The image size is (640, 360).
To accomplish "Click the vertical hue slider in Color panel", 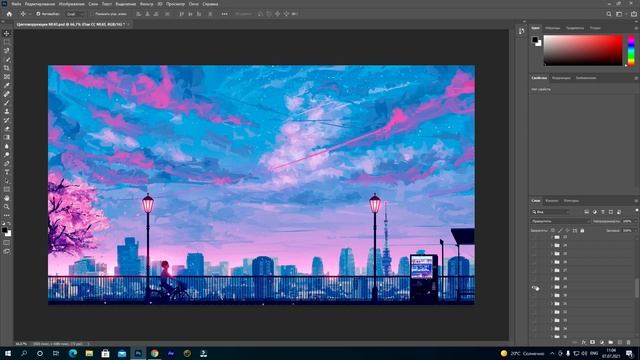I will coord(631,50).
